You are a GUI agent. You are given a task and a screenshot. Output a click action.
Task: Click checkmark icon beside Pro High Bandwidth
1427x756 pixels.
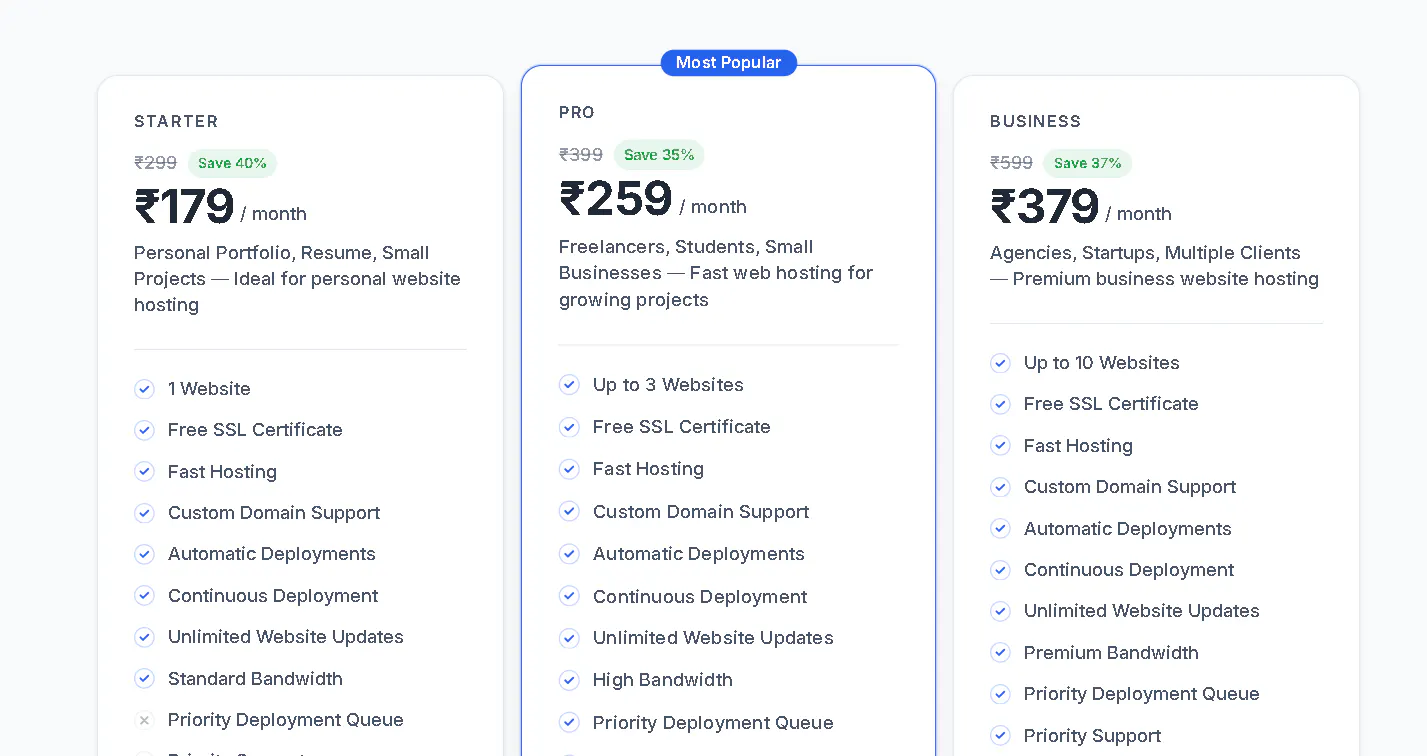pyautogui.click(x=570, y=681)
